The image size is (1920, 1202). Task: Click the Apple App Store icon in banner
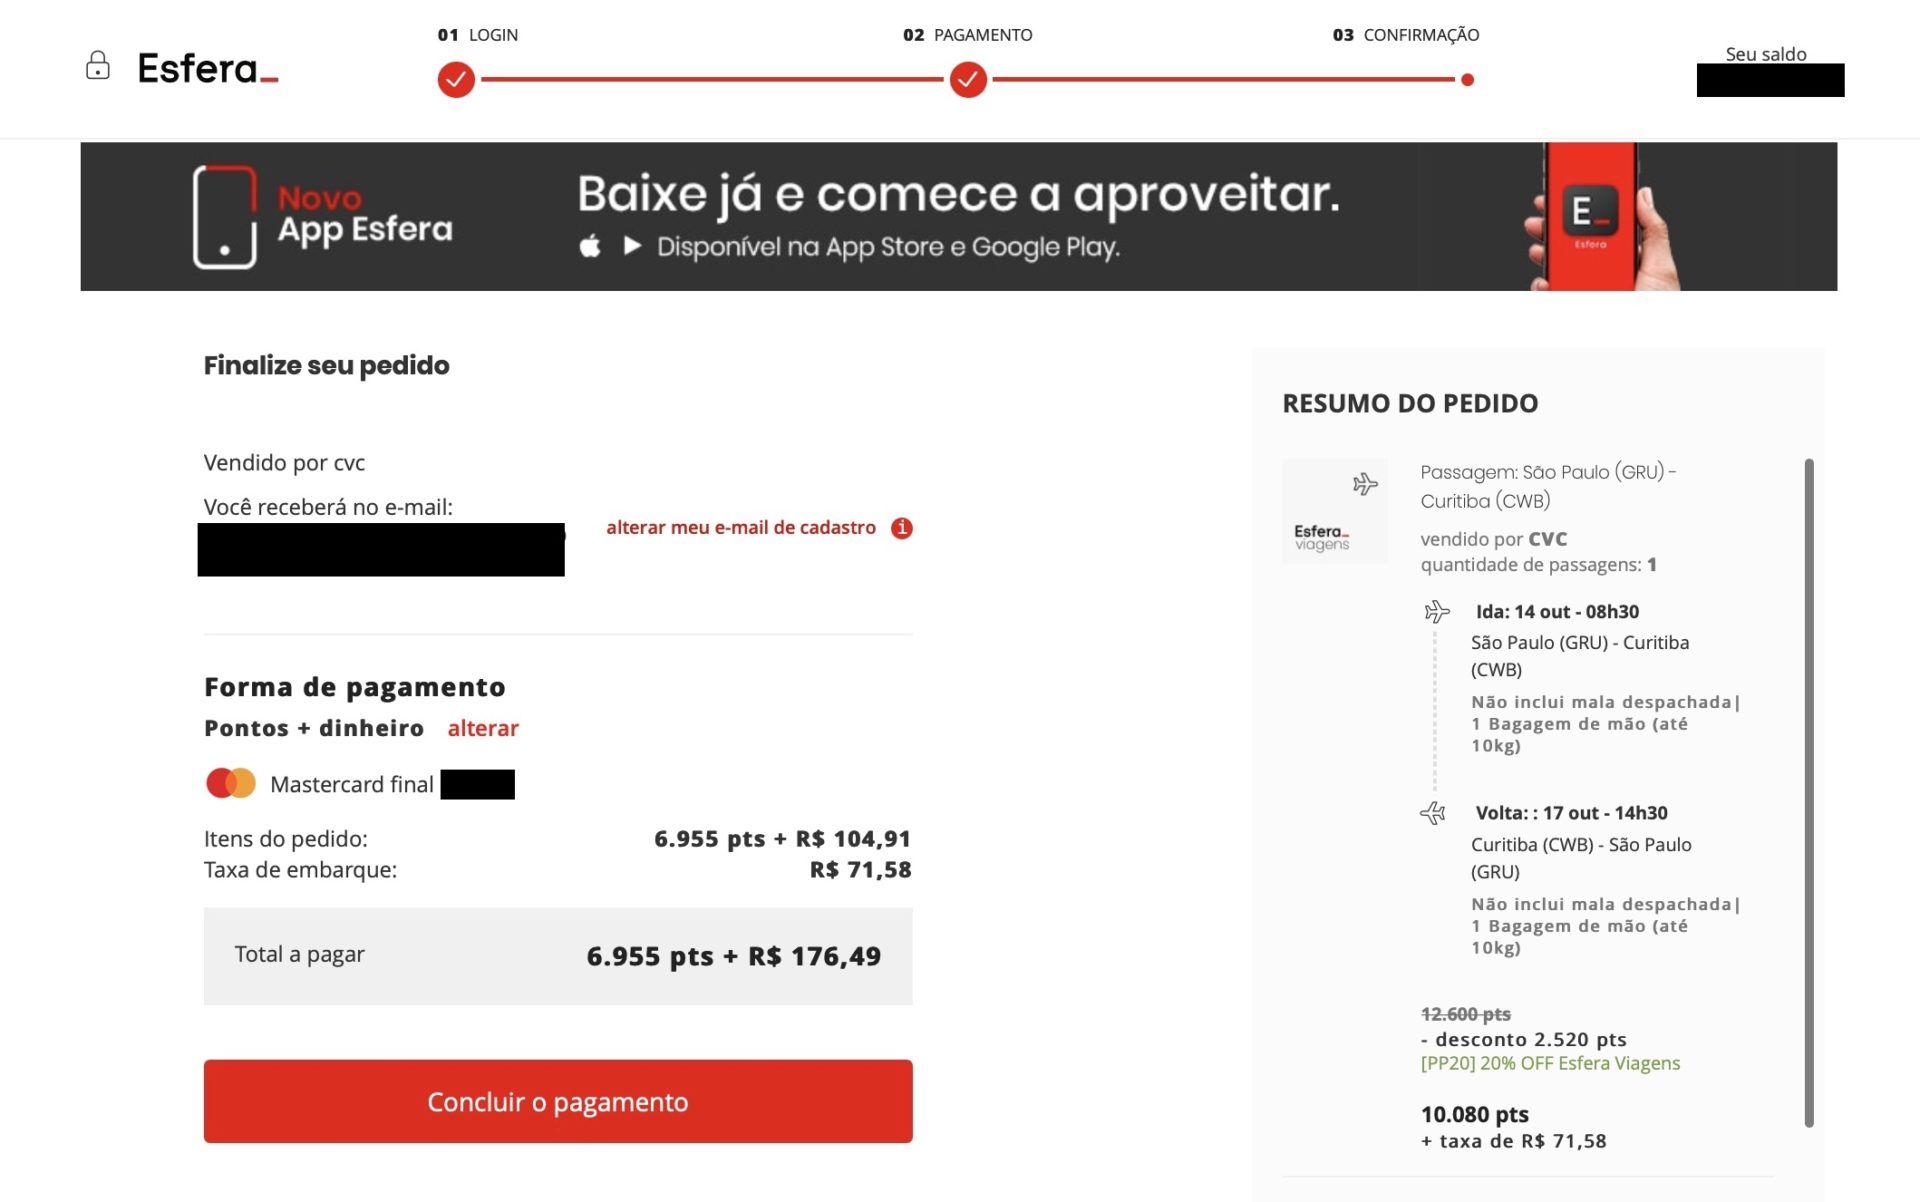(590, 246)
